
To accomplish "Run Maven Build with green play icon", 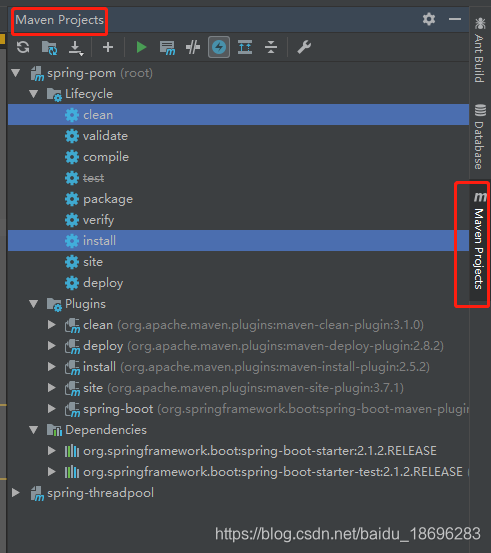I will coord(141,47).
